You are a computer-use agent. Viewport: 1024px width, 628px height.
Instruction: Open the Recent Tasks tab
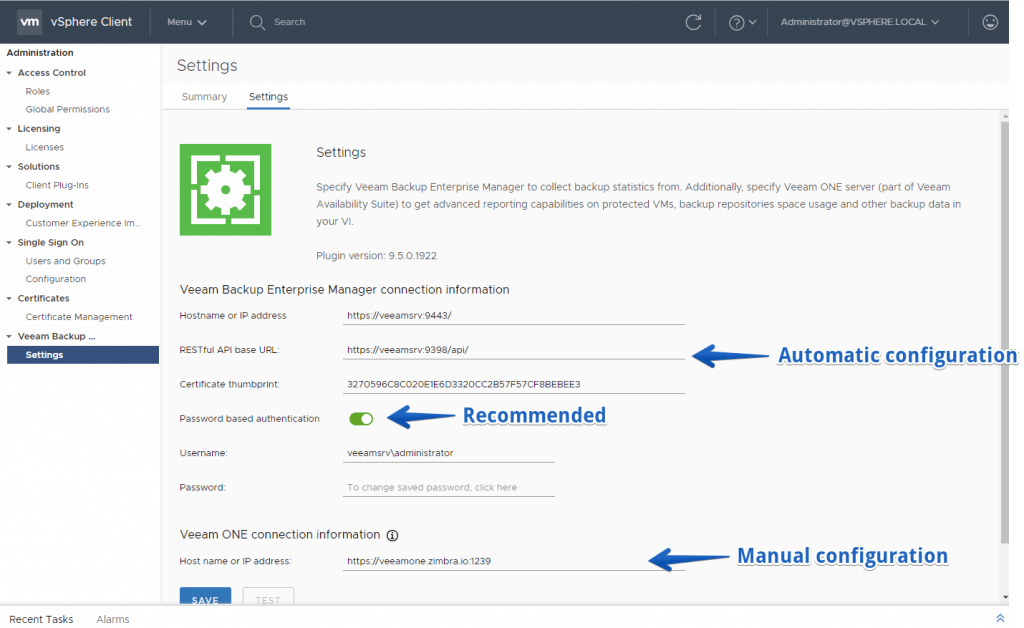41,619
